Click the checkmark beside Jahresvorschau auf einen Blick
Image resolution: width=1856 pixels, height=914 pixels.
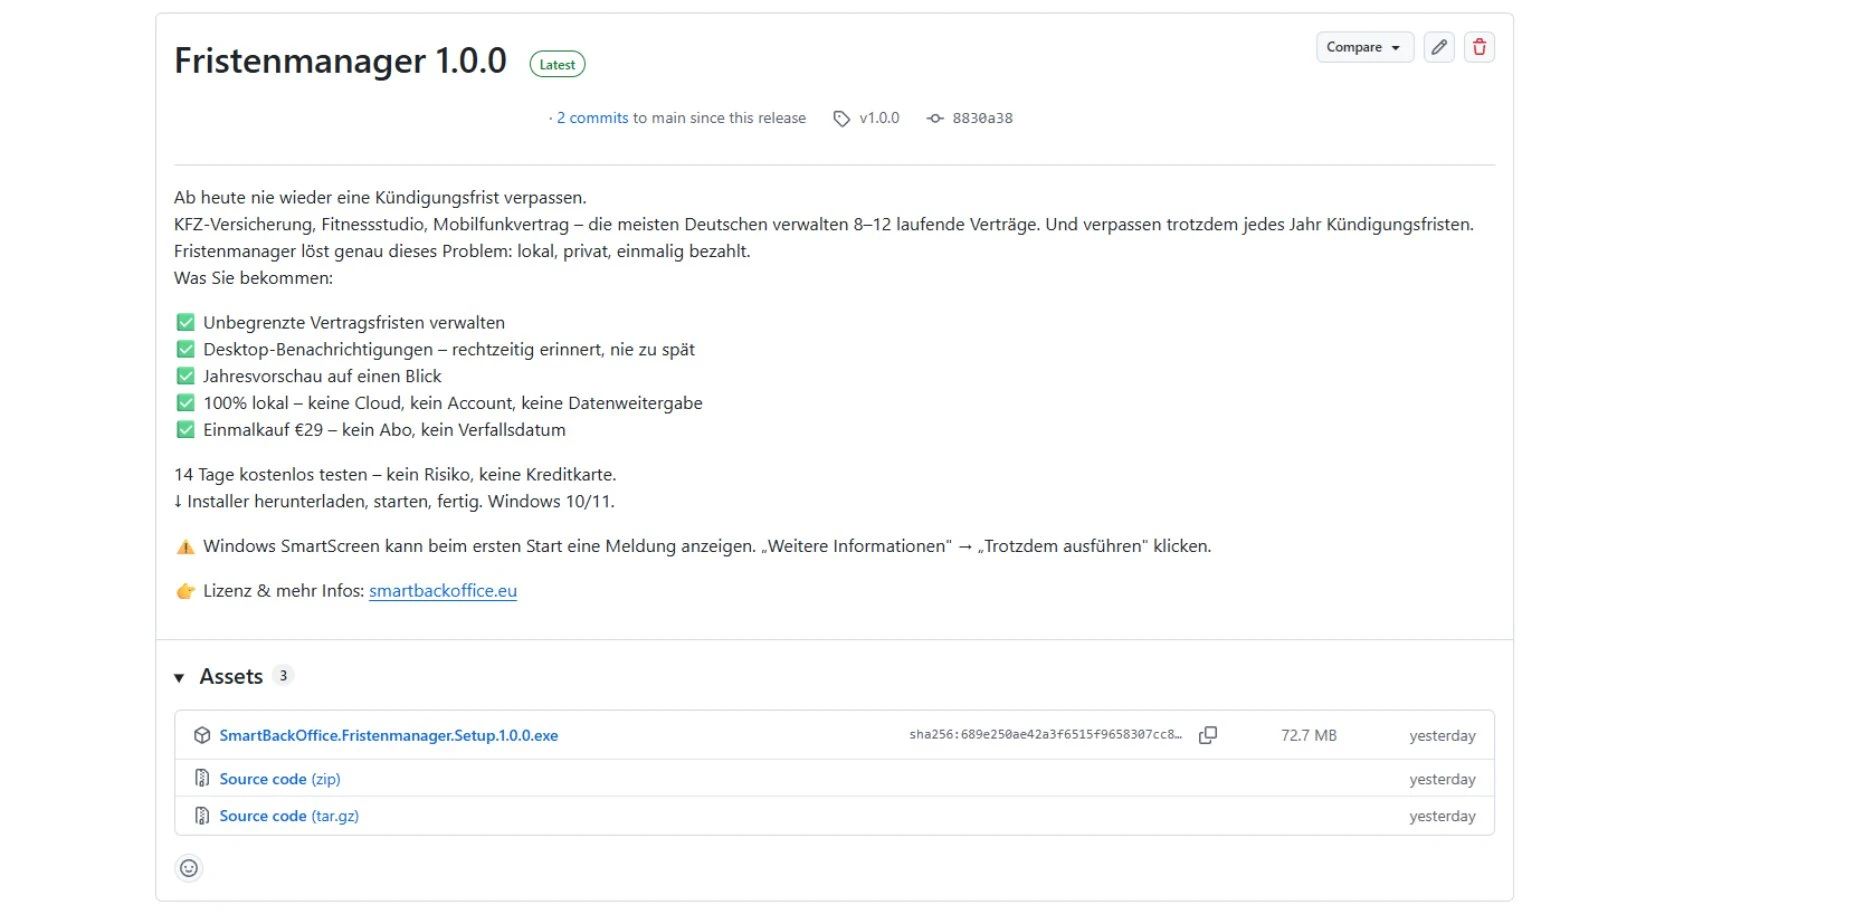point(185,376)
